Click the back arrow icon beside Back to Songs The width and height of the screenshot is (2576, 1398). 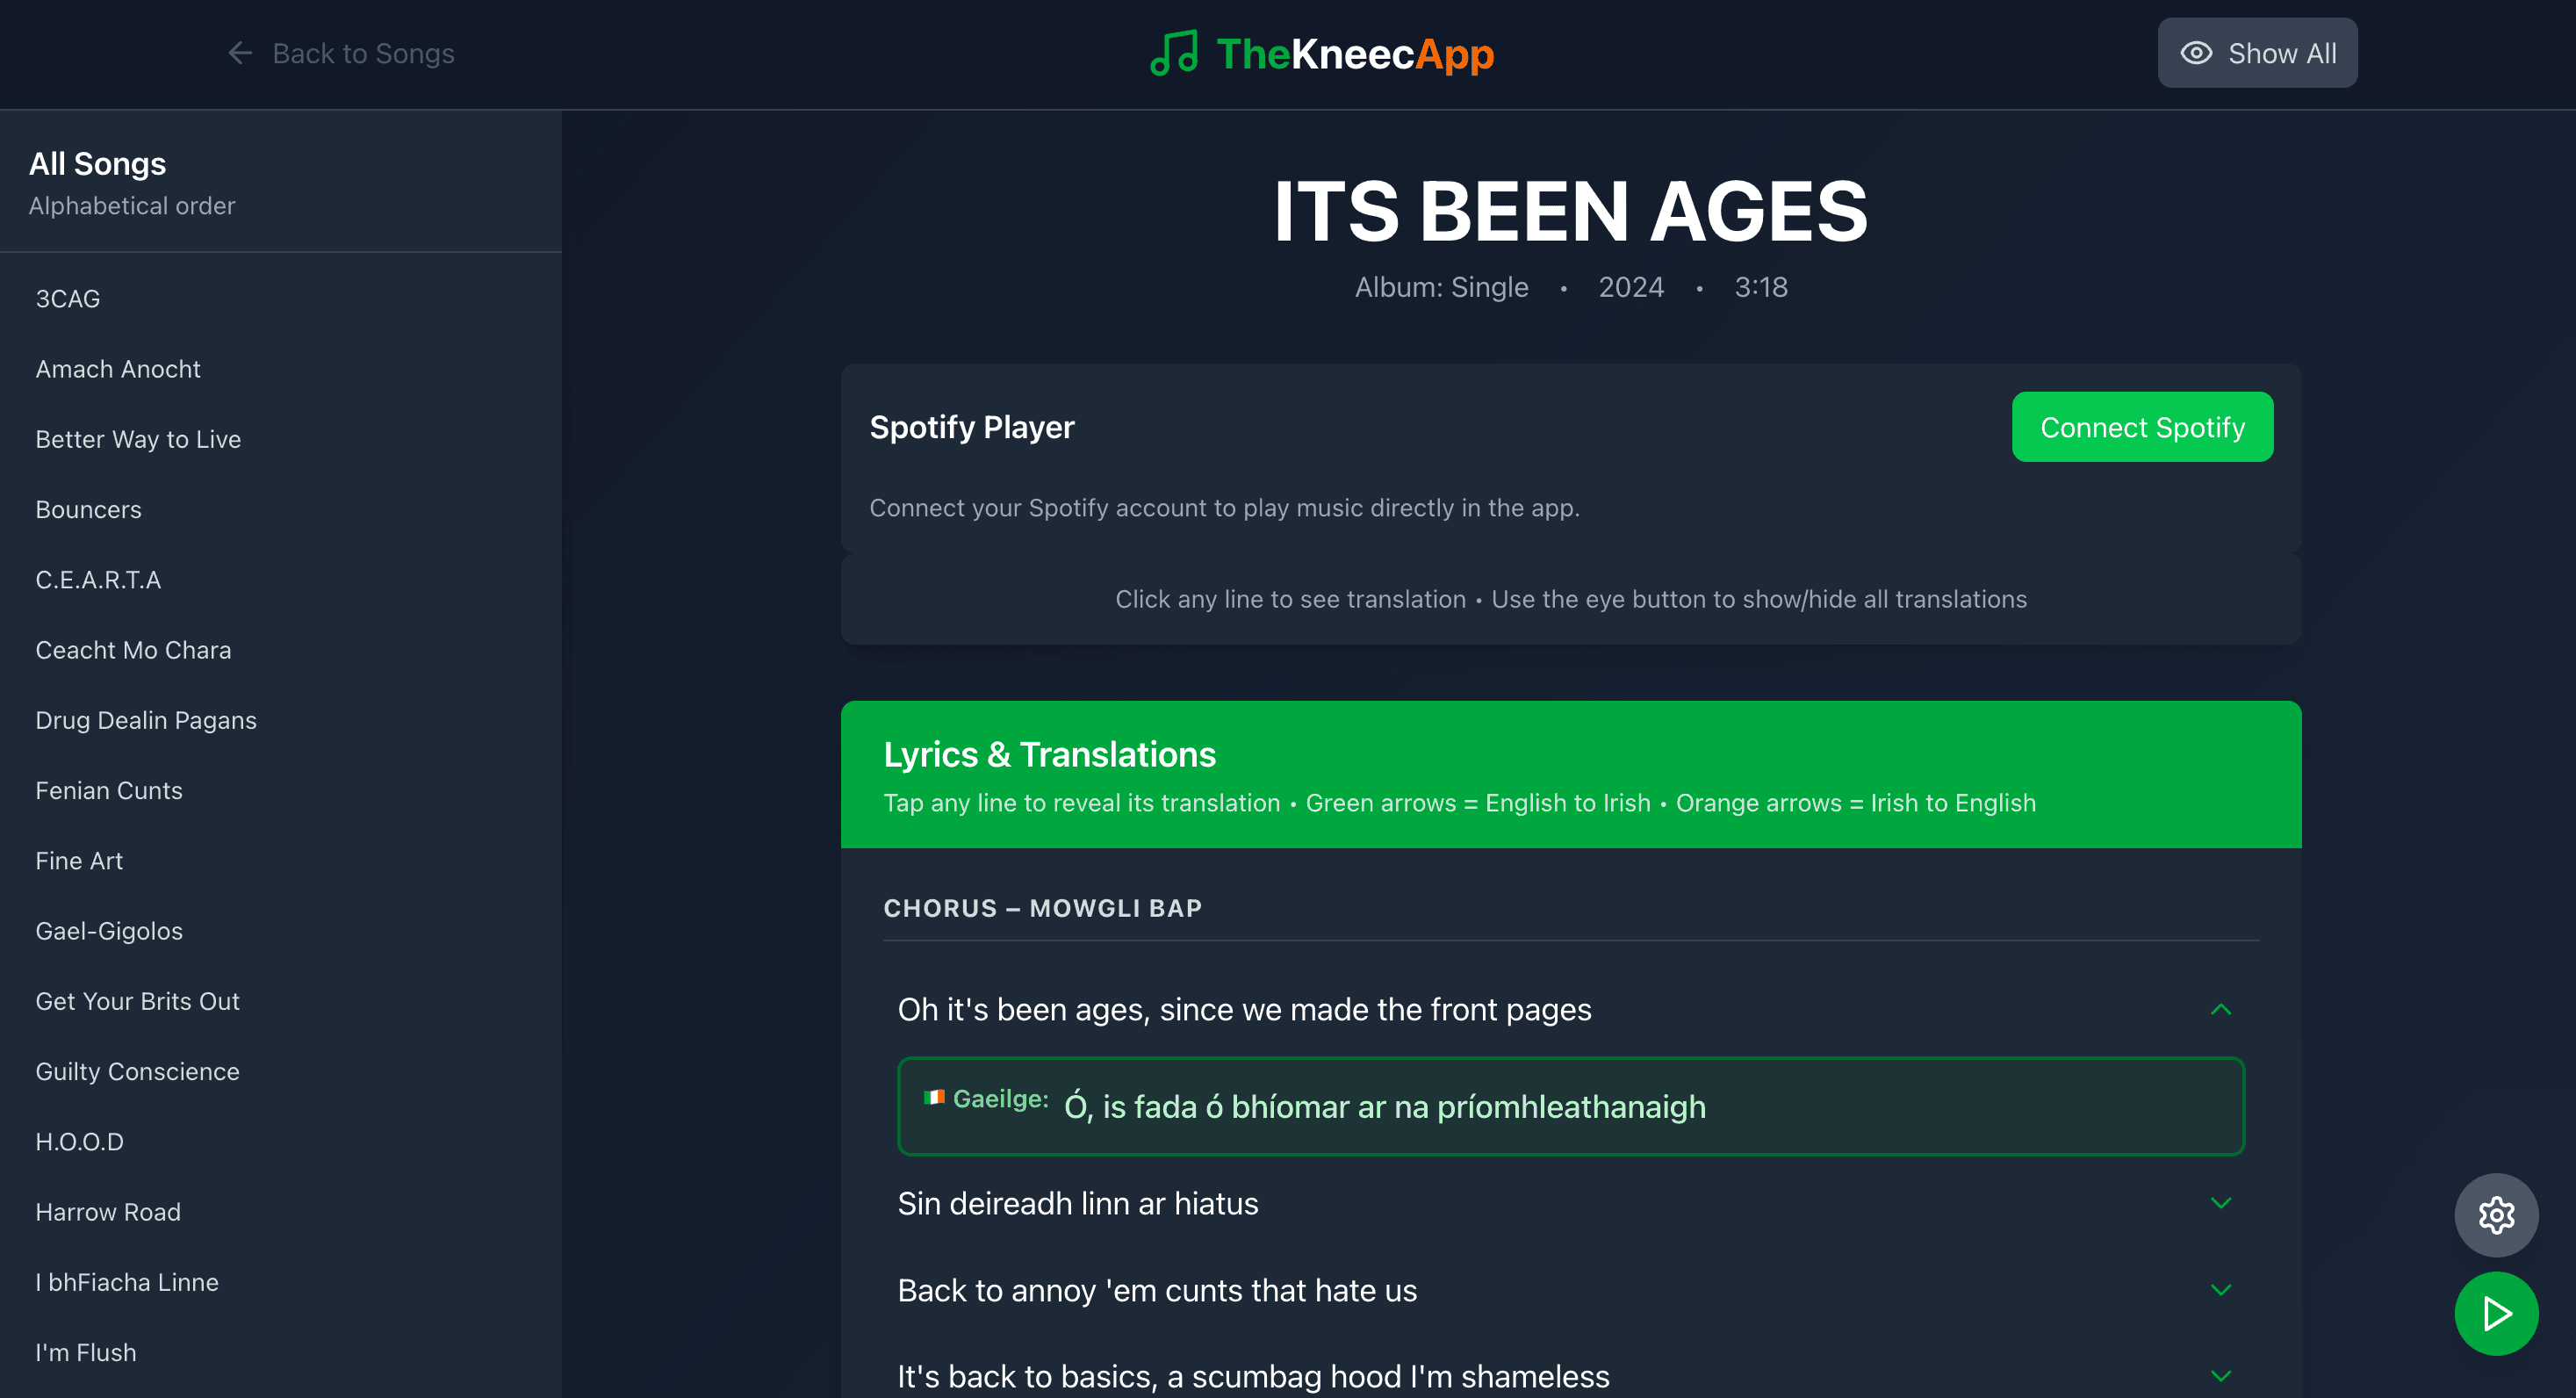pyautogui.click(x=240, y=53)
